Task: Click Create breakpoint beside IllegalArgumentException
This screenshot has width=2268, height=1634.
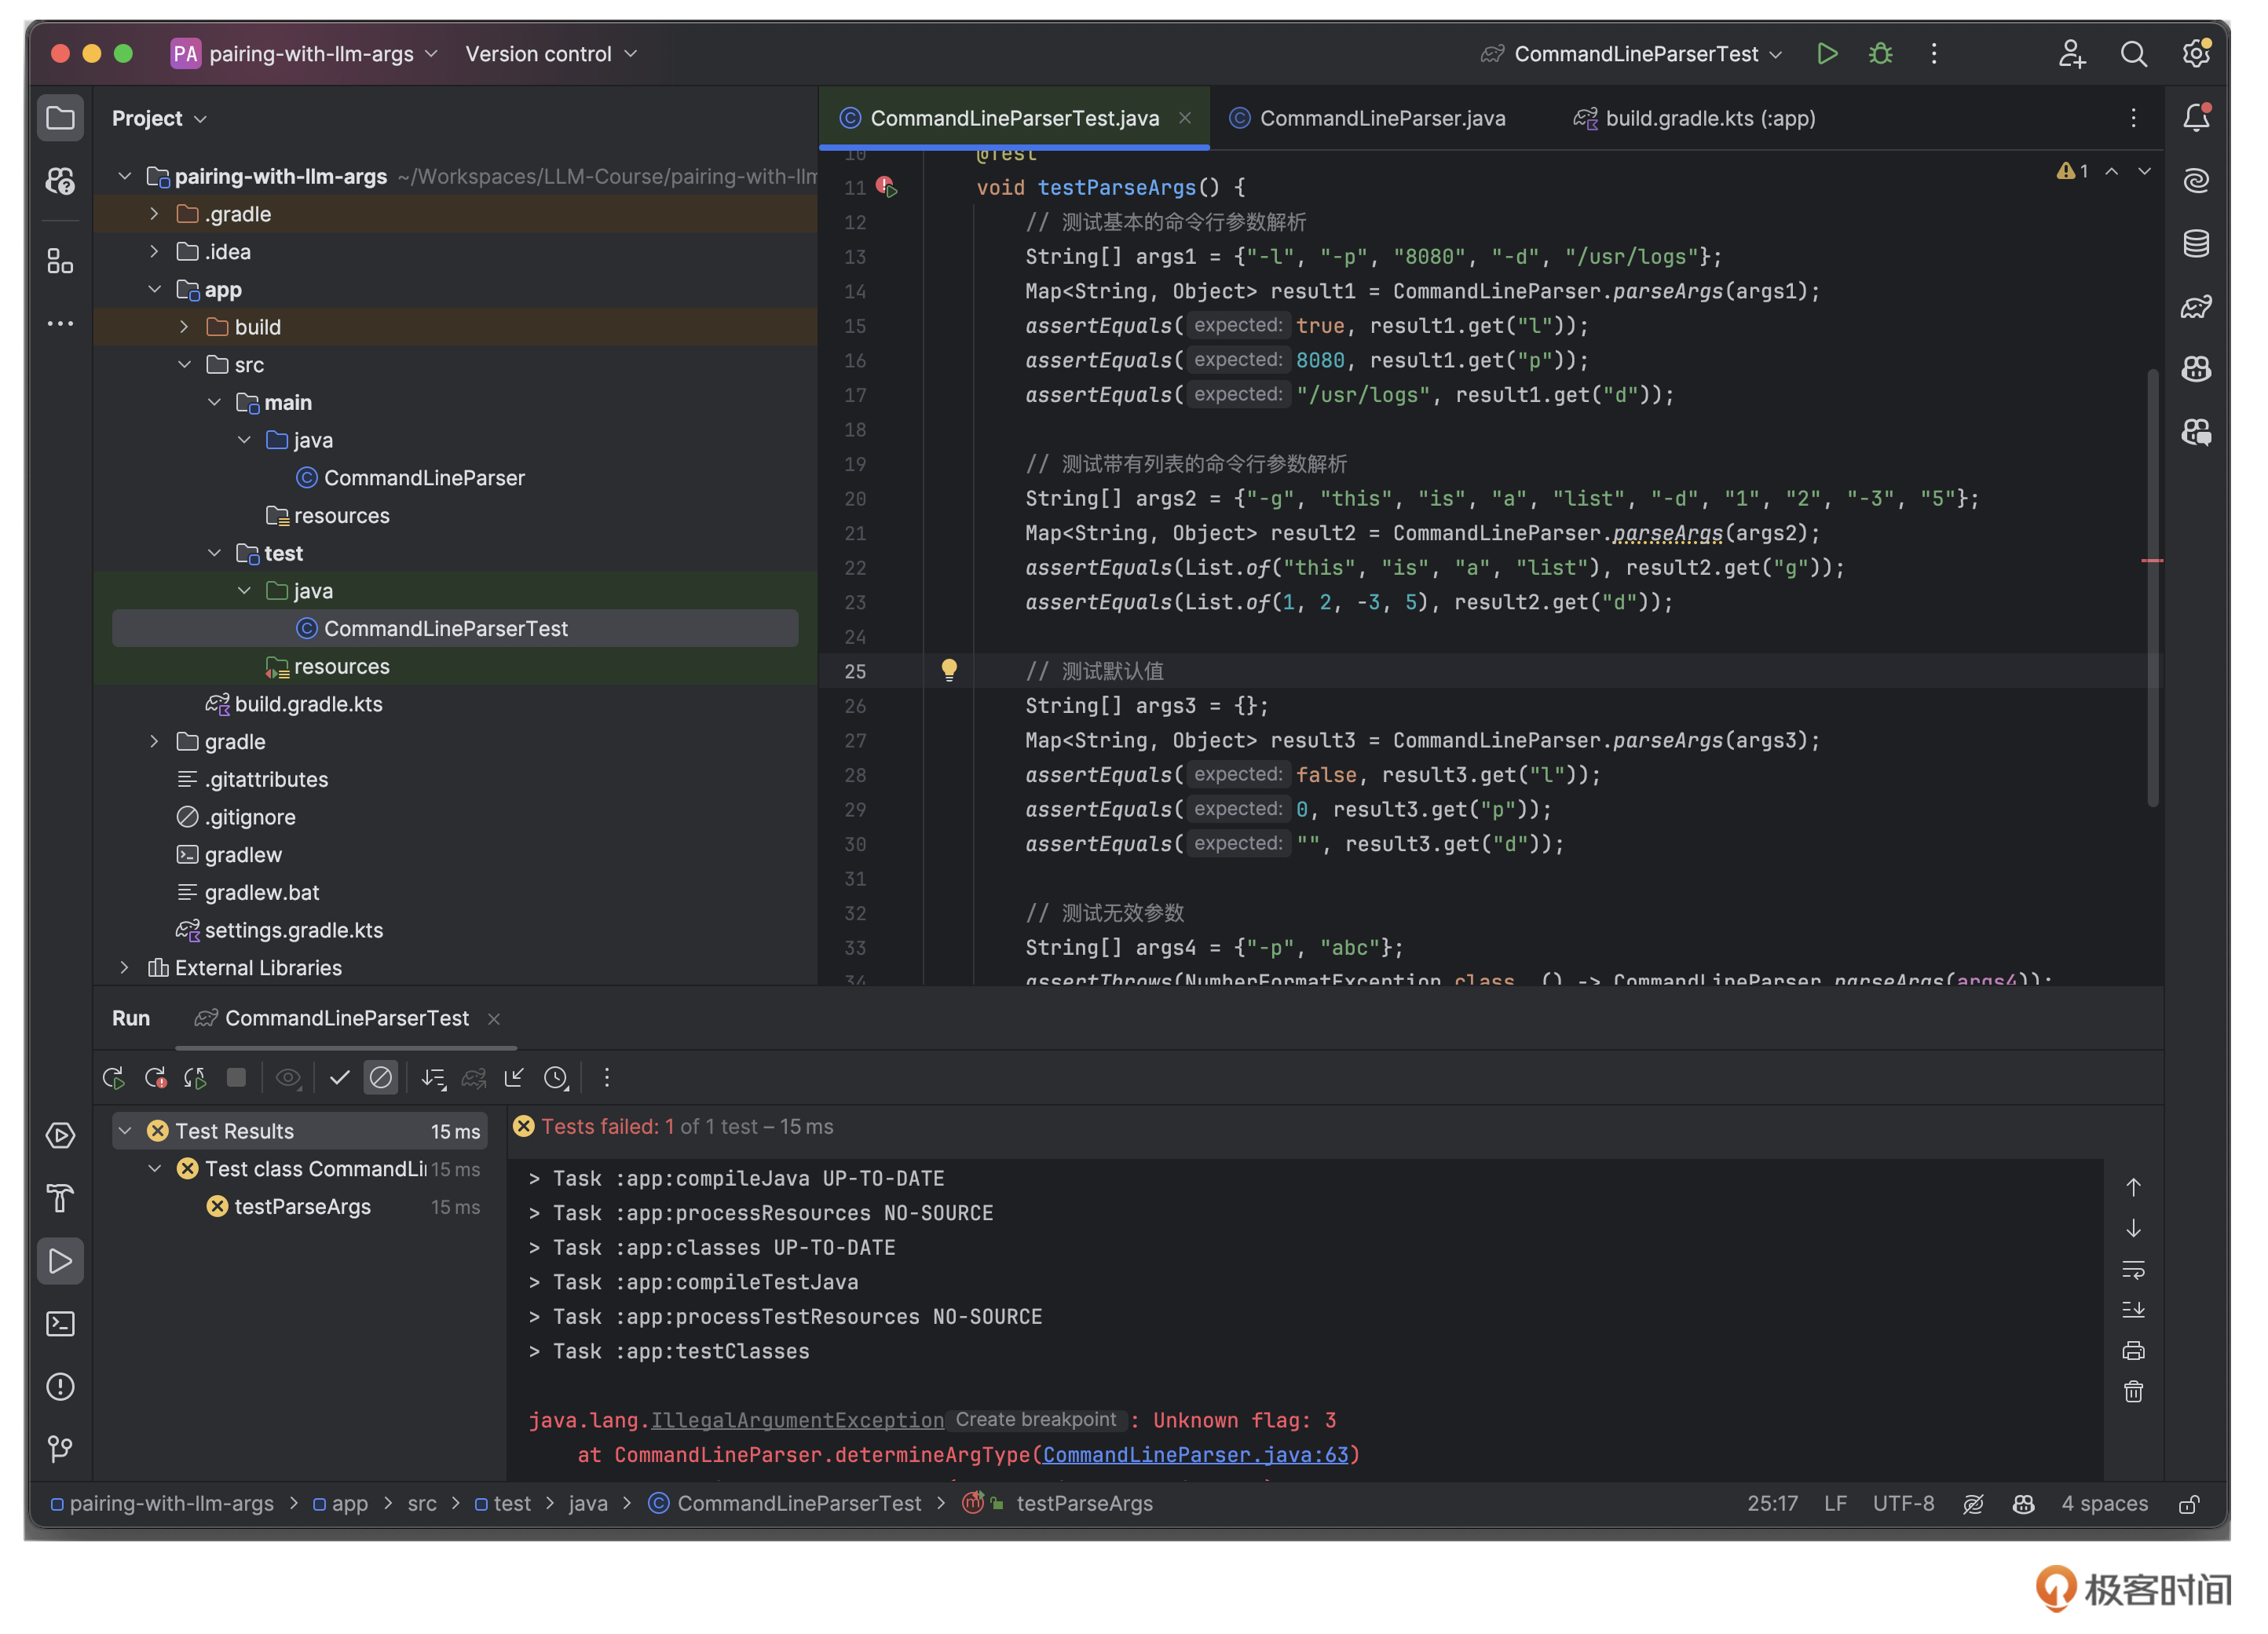Action: pos(1035,1420)
